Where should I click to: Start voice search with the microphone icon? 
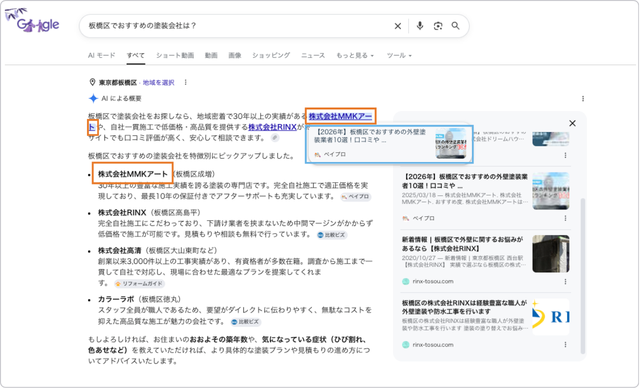click(x=420, y=26)
